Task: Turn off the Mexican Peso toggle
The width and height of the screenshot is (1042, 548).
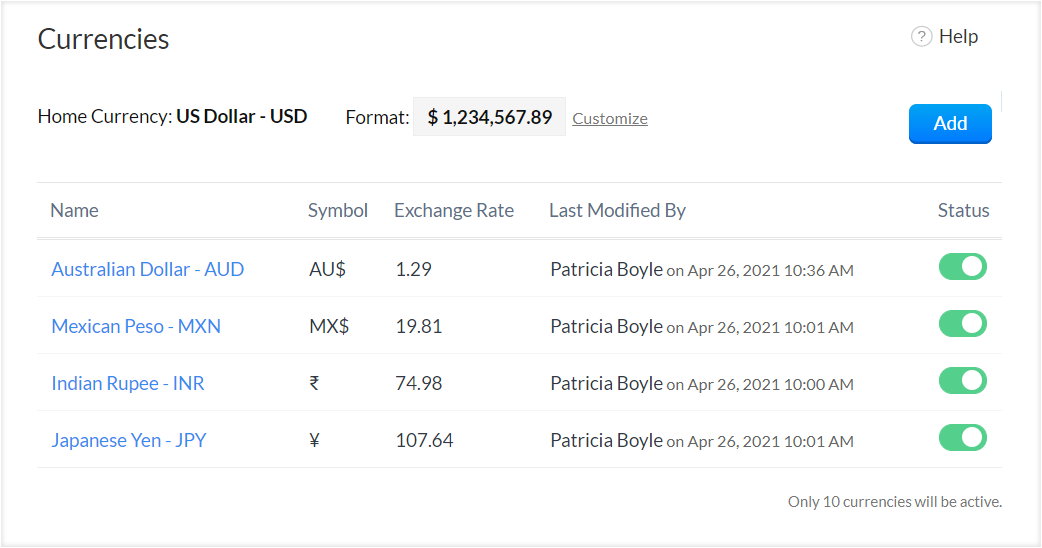Action: [962, 324]
